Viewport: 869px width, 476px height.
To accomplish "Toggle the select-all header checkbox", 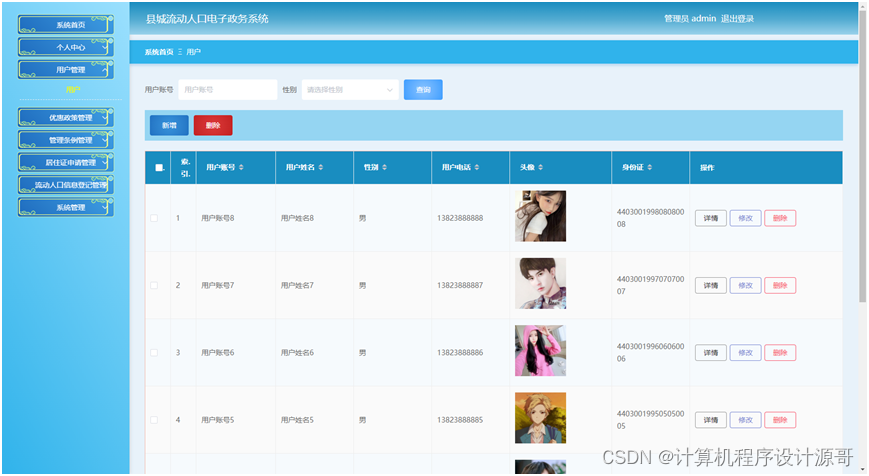I will pyautogui.click(x=159, y=167).
